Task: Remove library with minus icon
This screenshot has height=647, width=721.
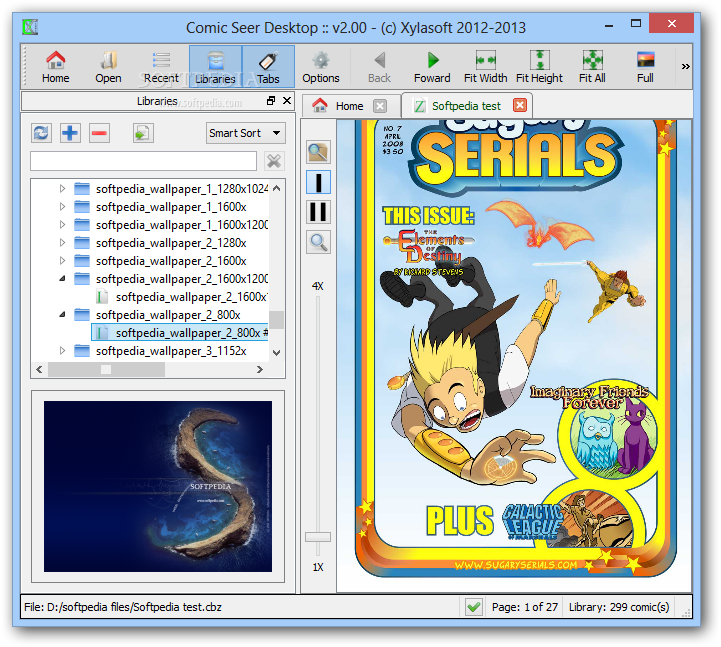Action: (x=99, y=133)
